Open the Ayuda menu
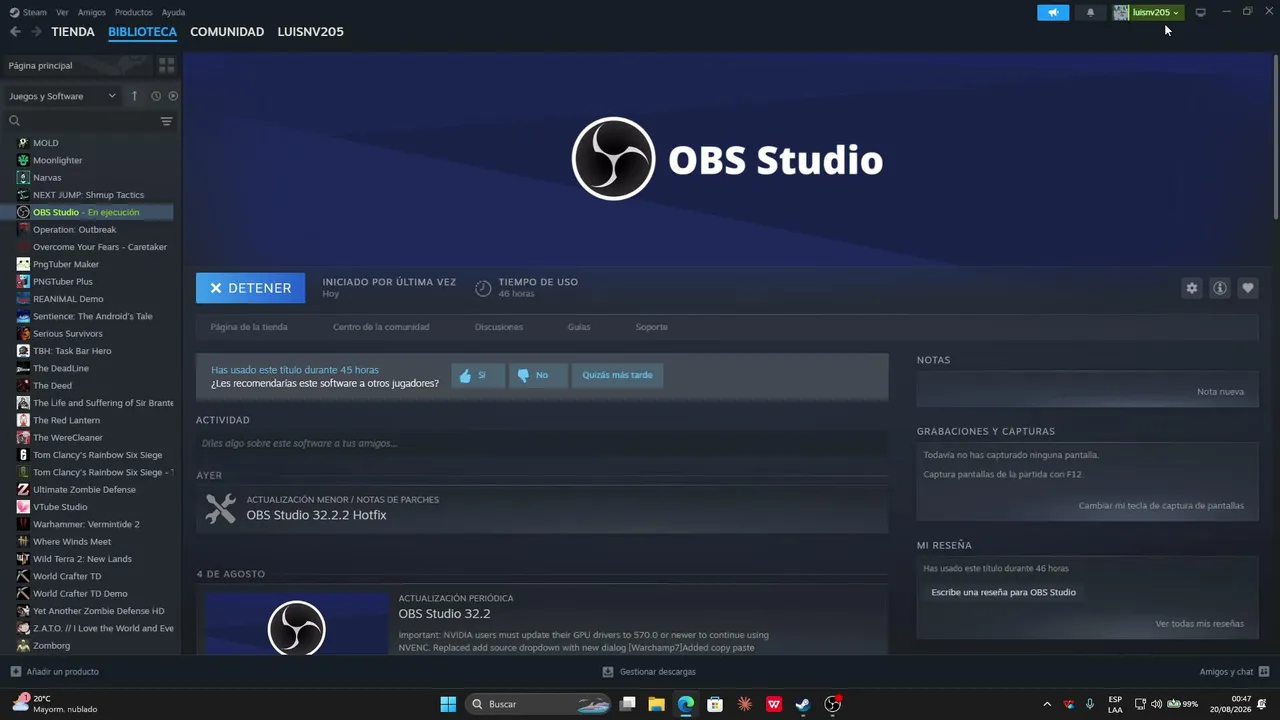Viewport: 1280px width, 720px height. [173, 12]
